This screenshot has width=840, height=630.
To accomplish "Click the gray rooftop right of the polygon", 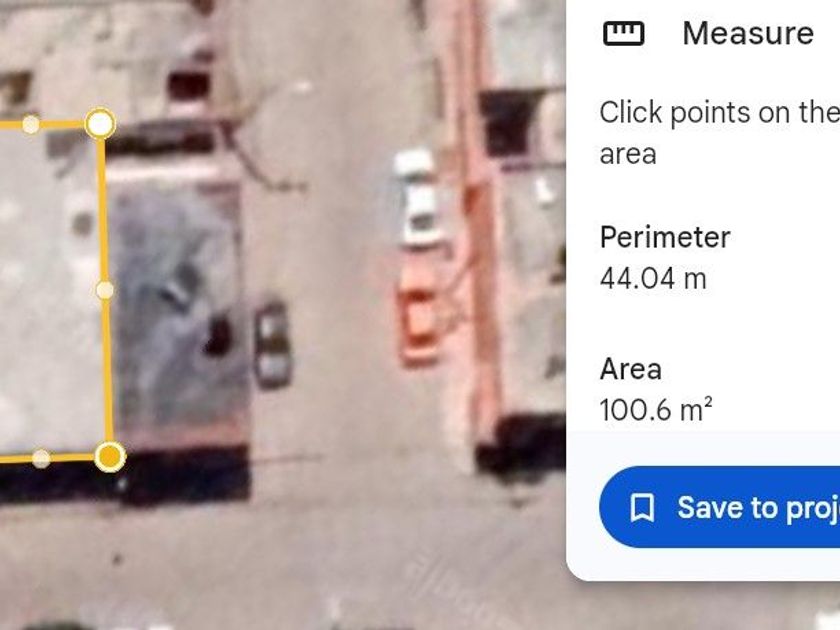I will pos(177,305).
